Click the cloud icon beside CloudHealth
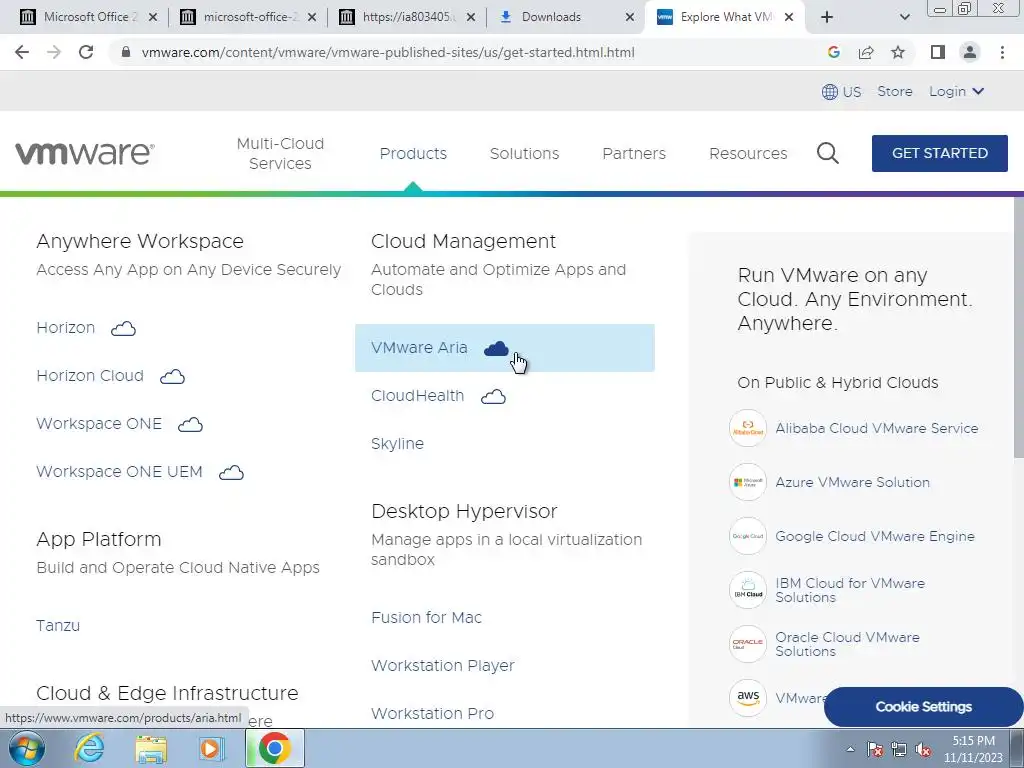This screenshot has height=768, width=1024. [493, 396]
